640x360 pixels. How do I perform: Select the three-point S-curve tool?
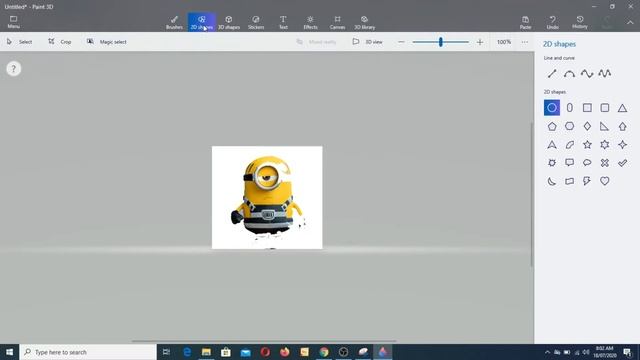click(x=587, y=73)
